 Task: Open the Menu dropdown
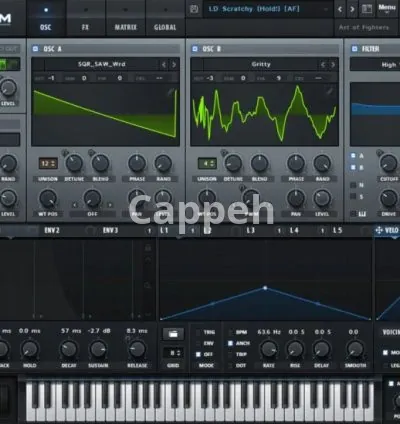point(387,8)
